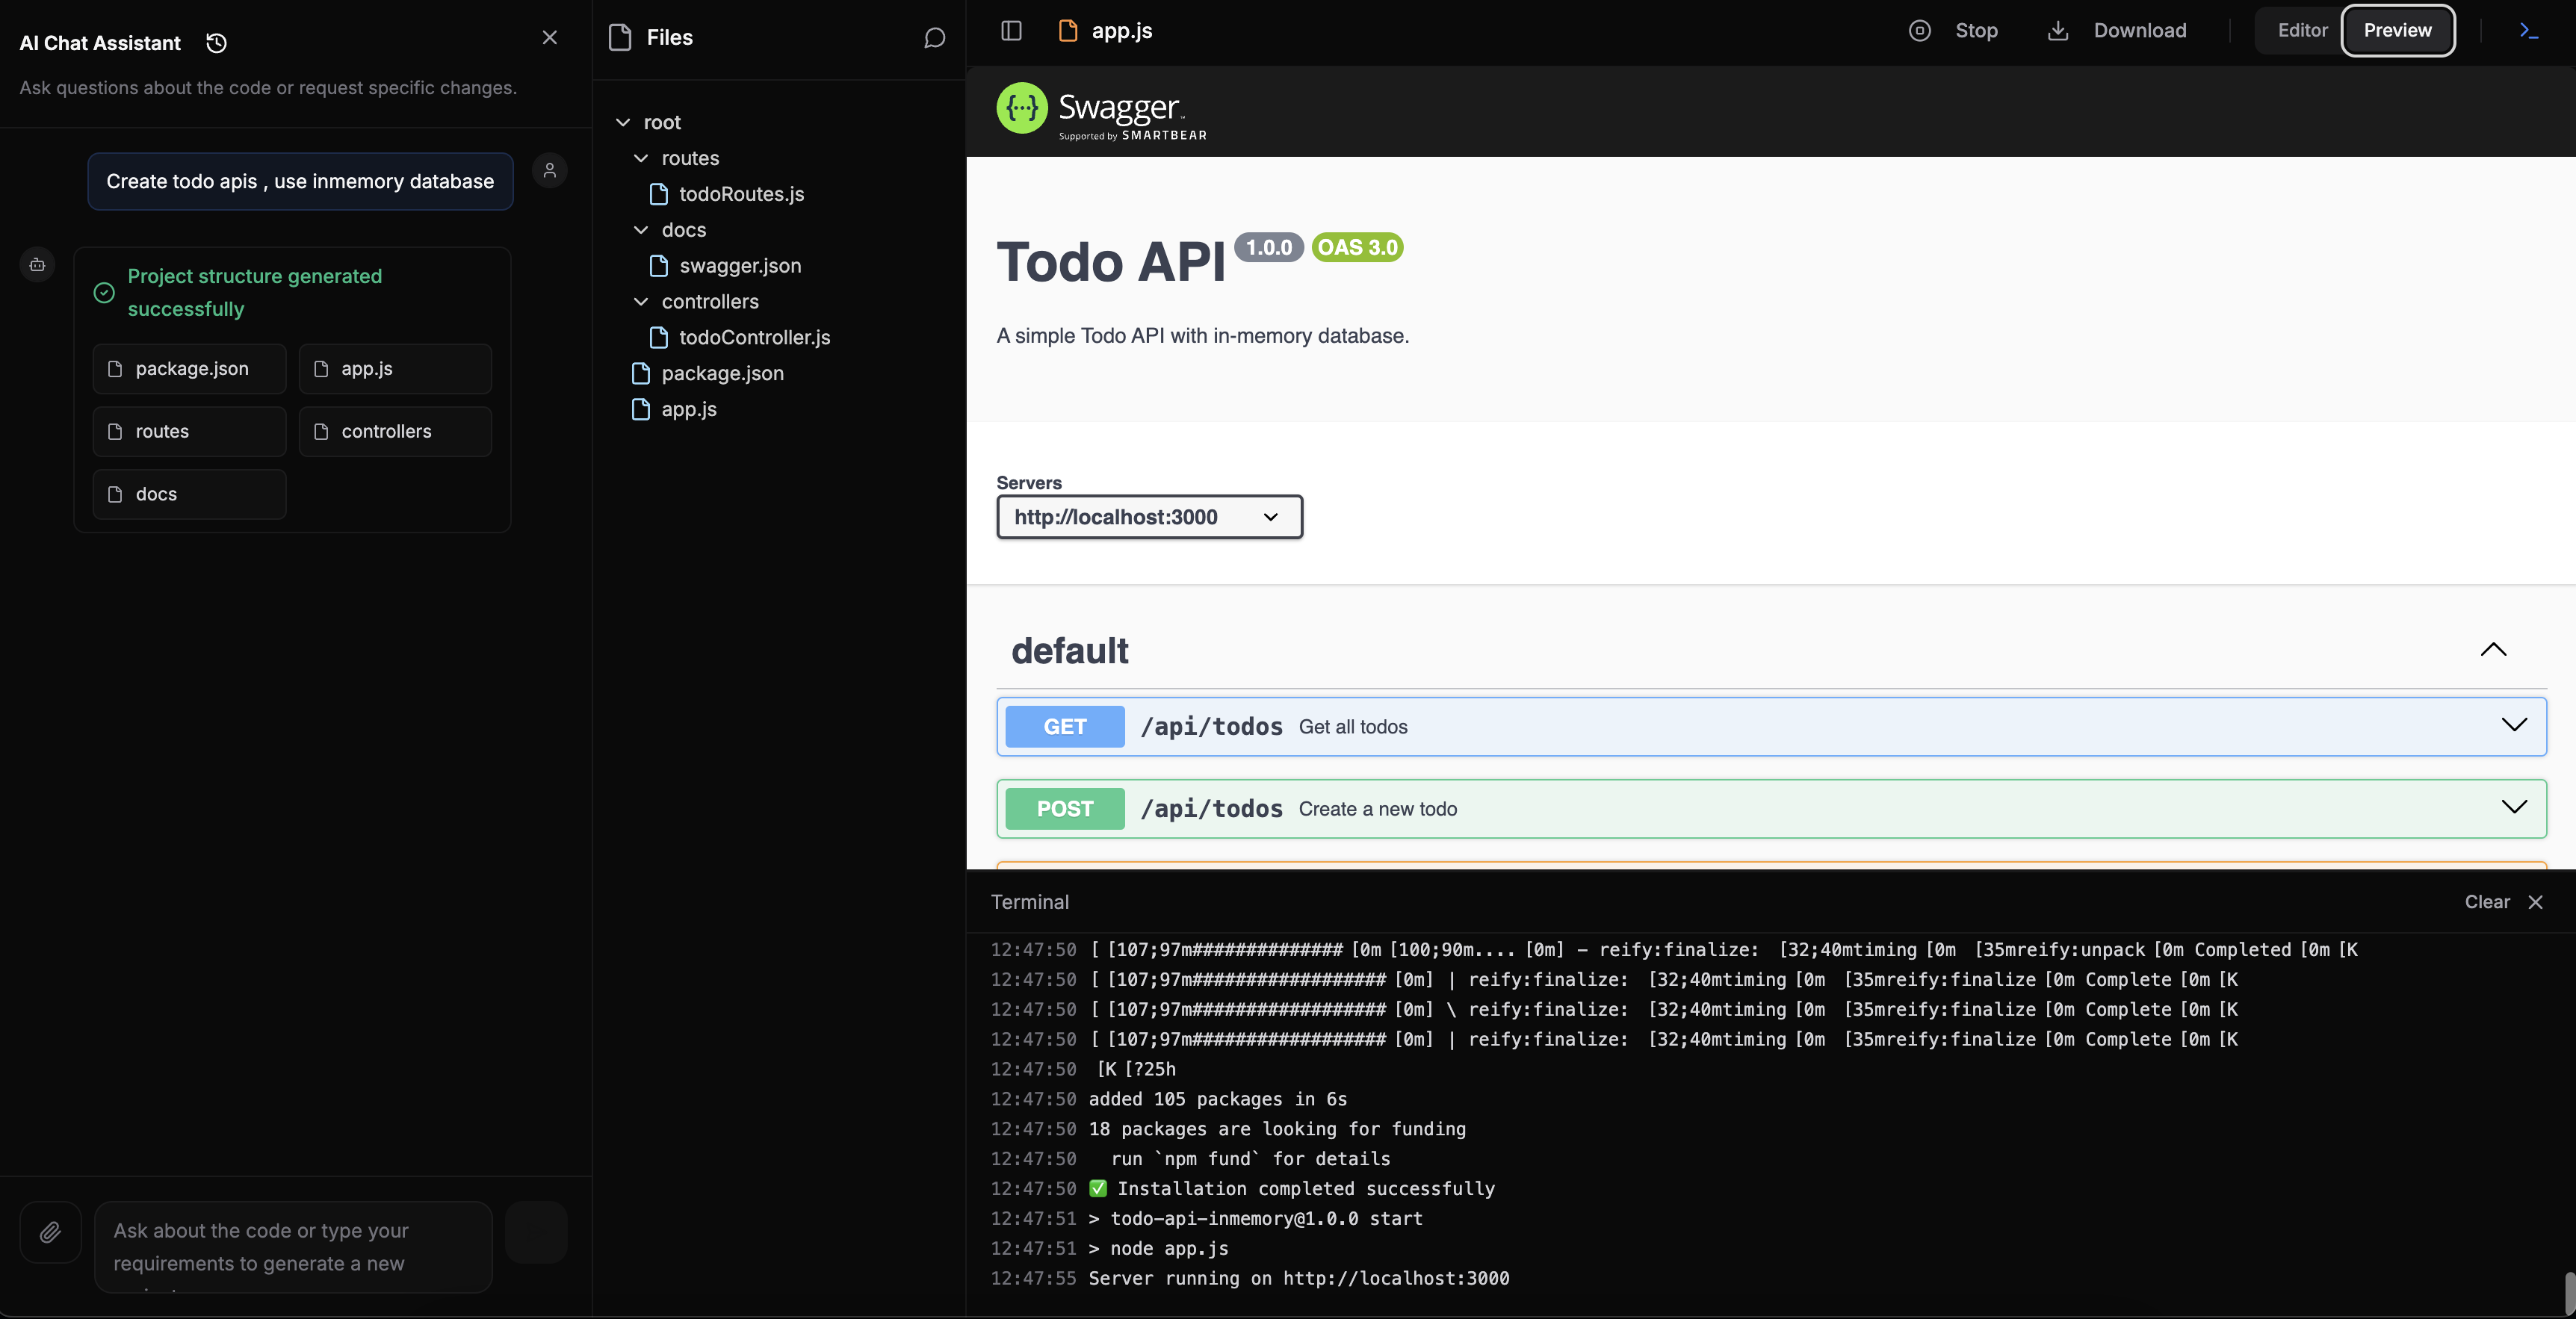Image resolution: width=2576 pixels, height=1319 pixels.
Task: Click the orange app.js file icon
Action: click(x=1068, y=31)
